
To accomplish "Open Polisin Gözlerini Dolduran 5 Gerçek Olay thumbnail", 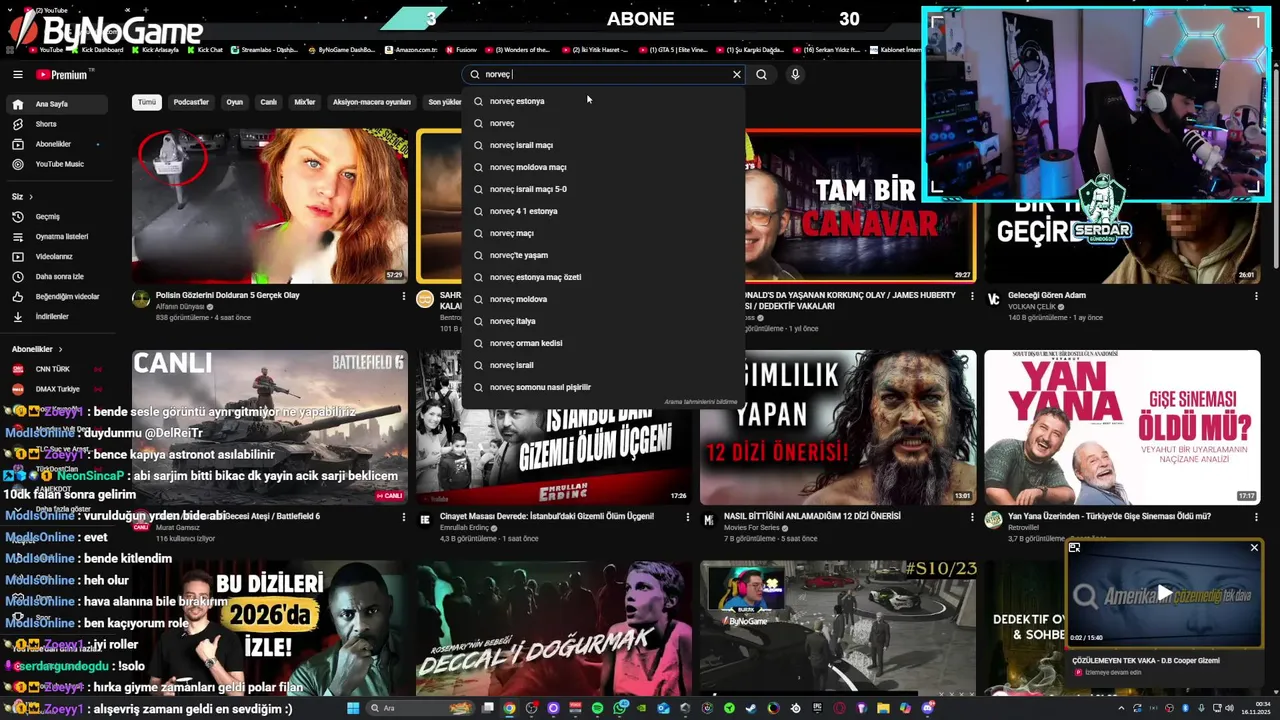I will point(270,206).
